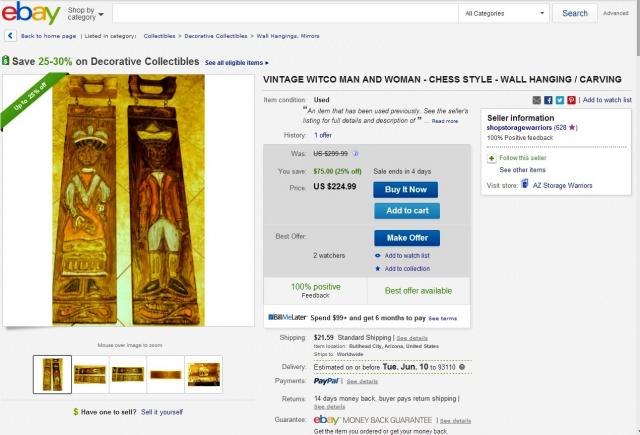Click the eBay logo
Image resolution: width=640 pixels, height=435 pixels.
pyautogui.click(x=31, y=13)
